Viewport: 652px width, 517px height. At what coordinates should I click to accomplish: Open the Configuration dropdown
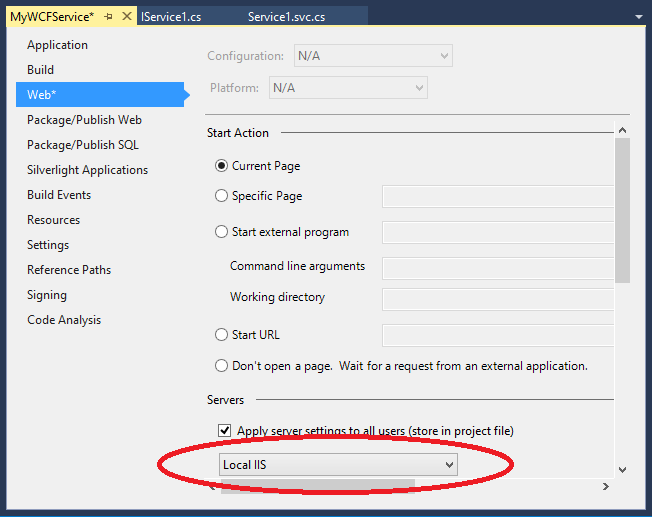373,56
